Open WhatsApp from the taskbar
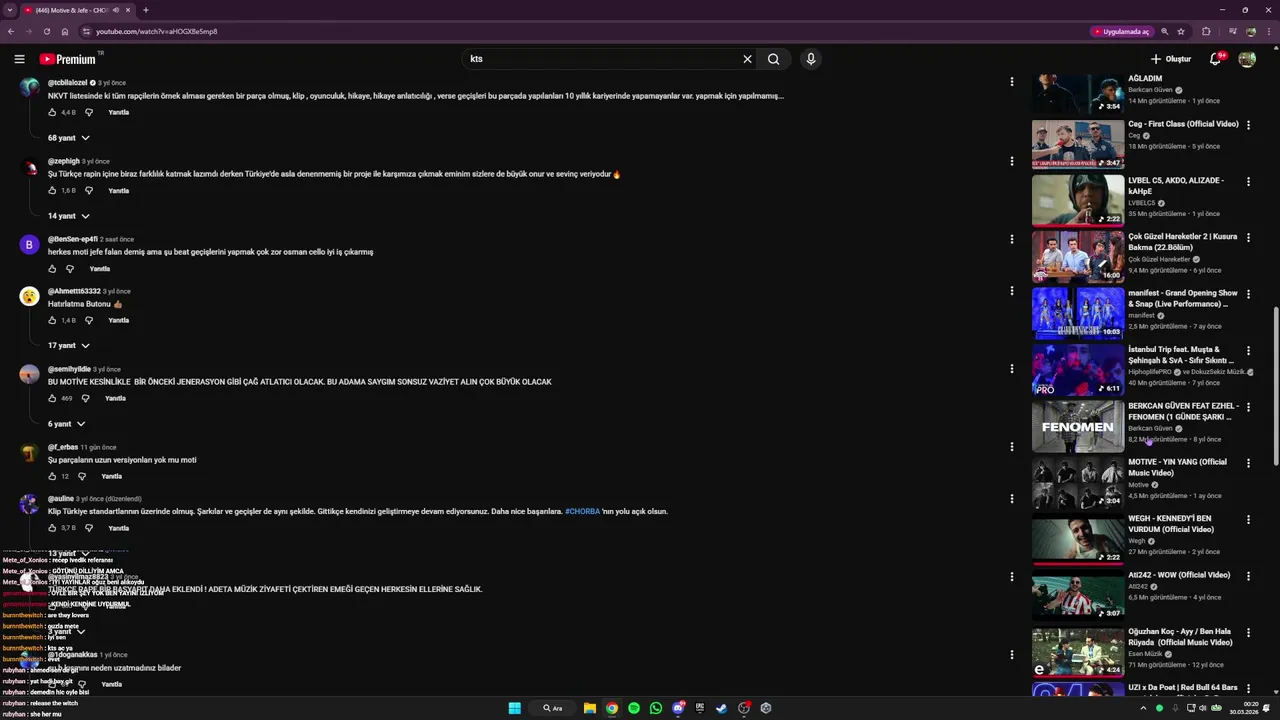This screenshot has height=720, width=1280. coord(655,708)
